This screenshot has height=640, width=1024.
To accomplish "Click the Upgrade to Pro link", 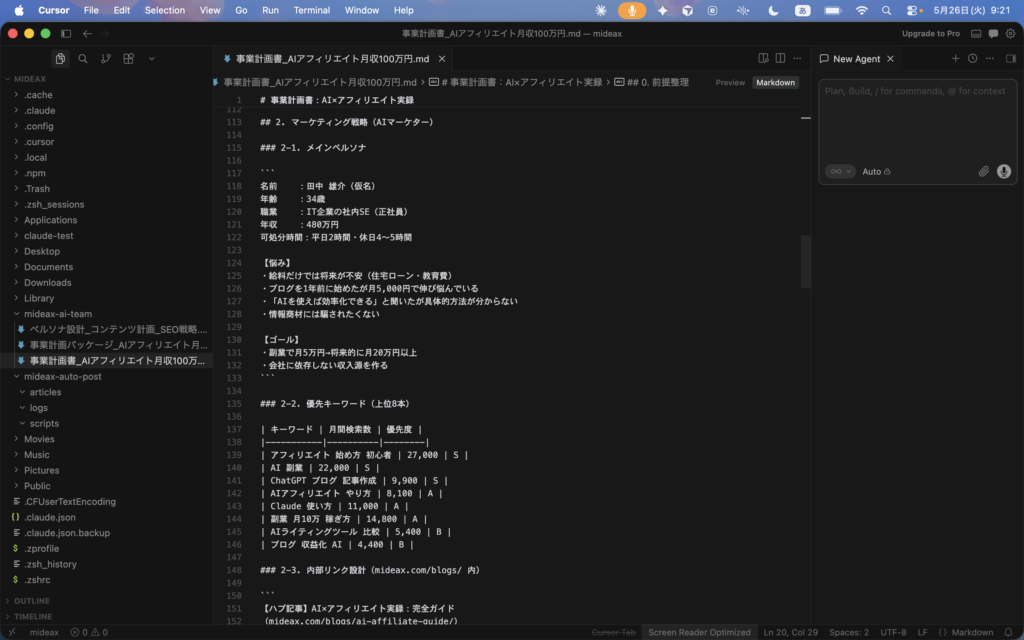I will pos(931,33).
